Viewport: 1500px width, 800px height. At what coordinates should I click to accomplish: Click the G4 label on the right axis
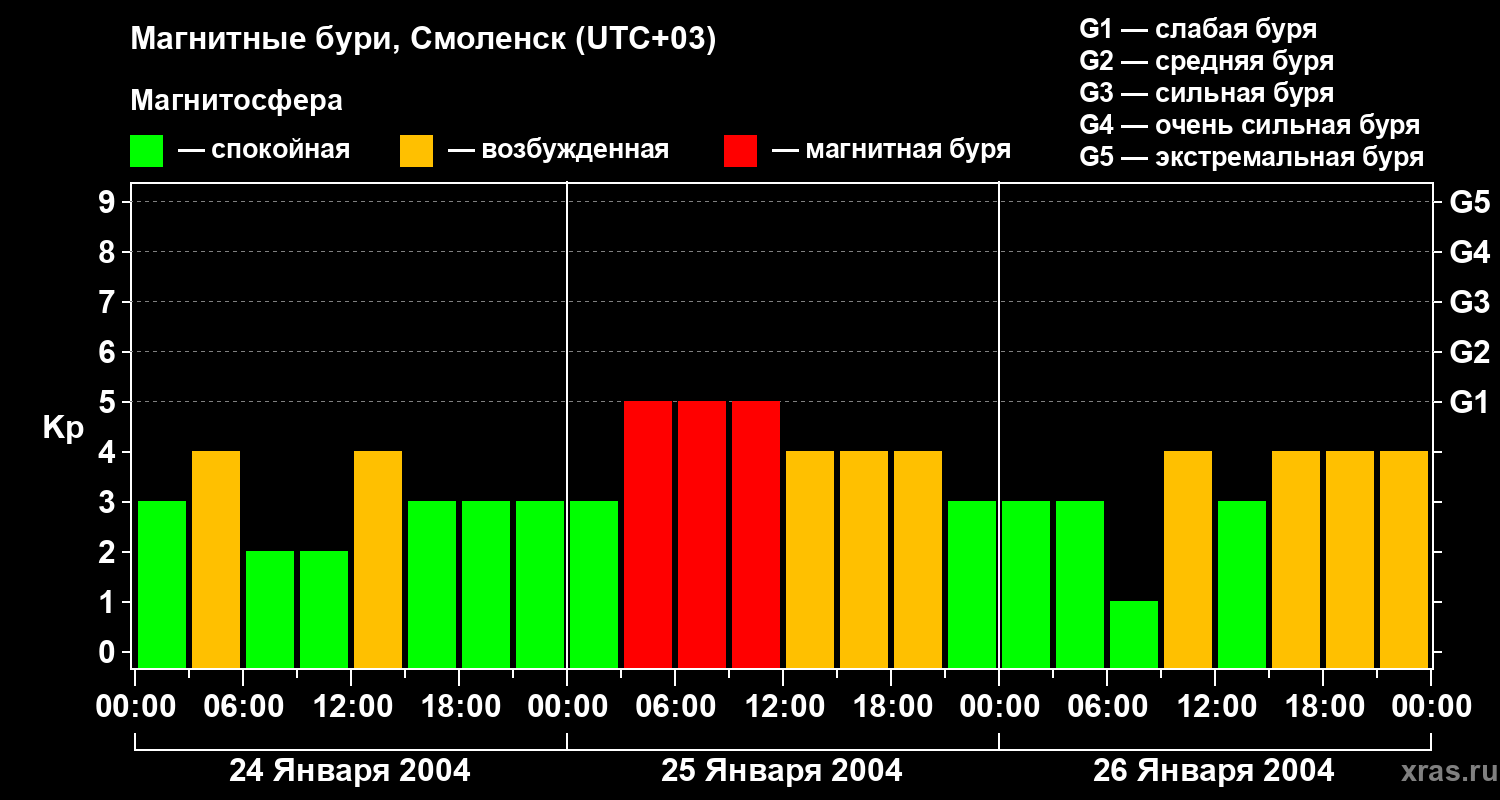tap(1469, 252)
